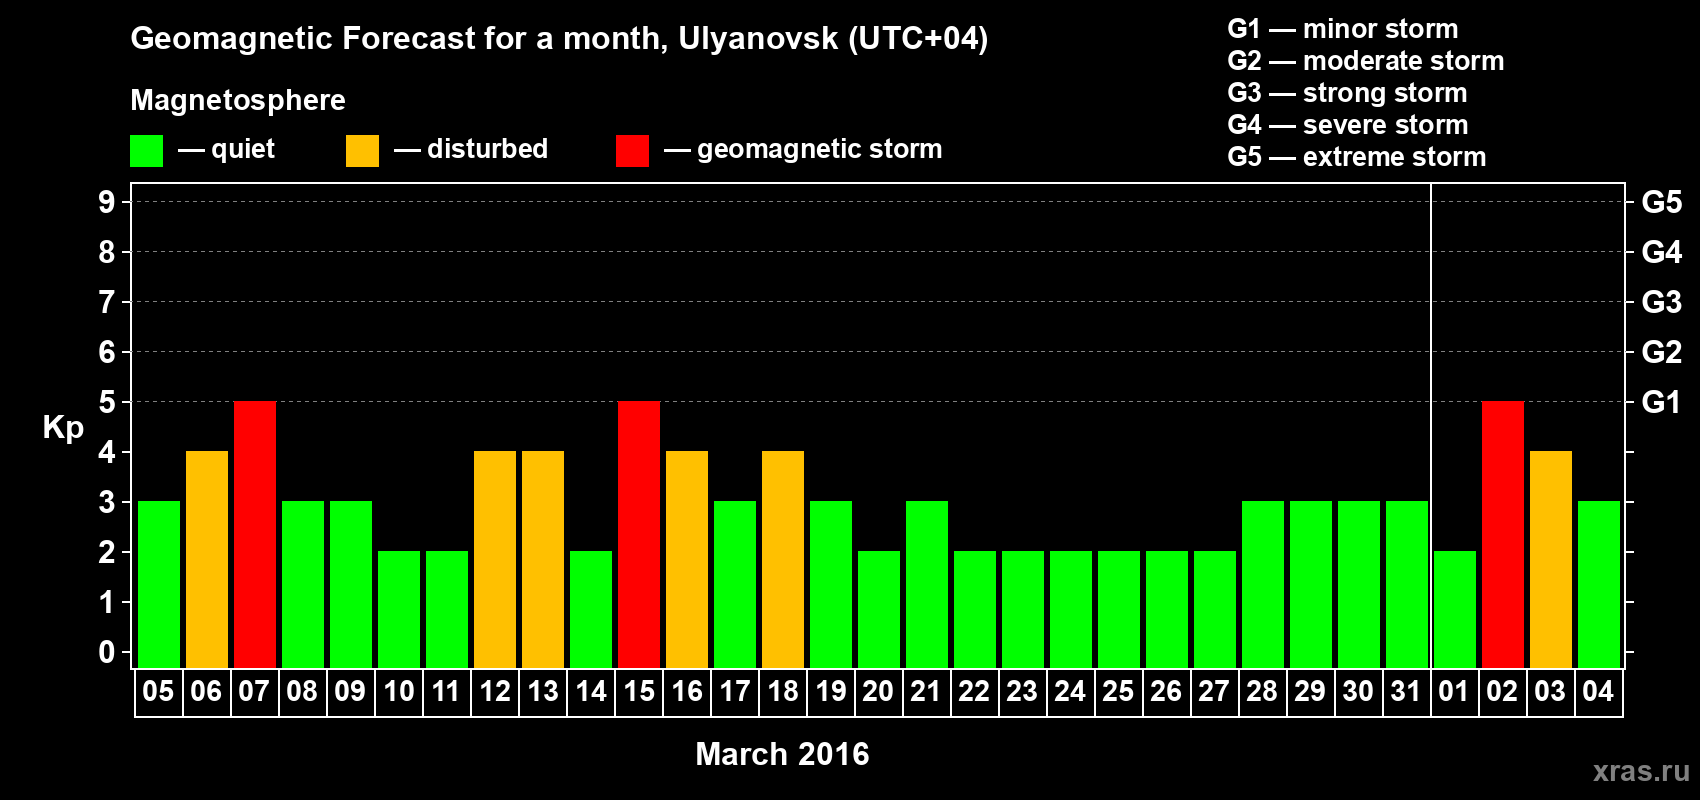Click the orange bar for day 12

(495, 559)
